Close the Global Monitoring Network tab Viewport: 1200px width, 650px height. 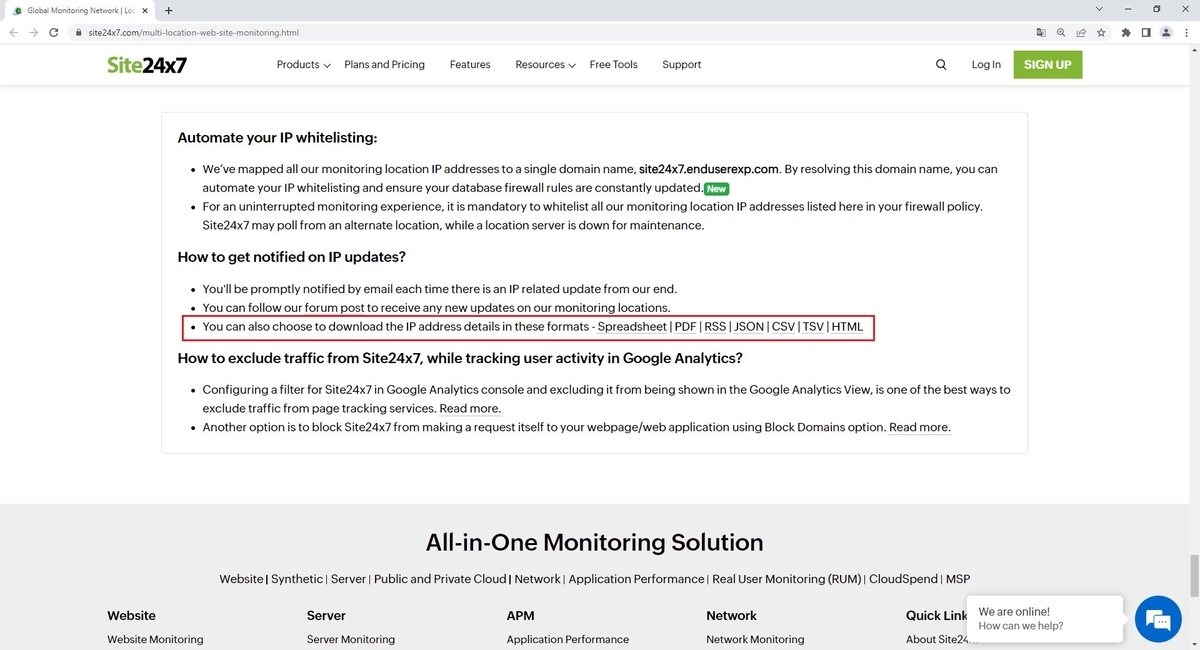click(146, 10)
